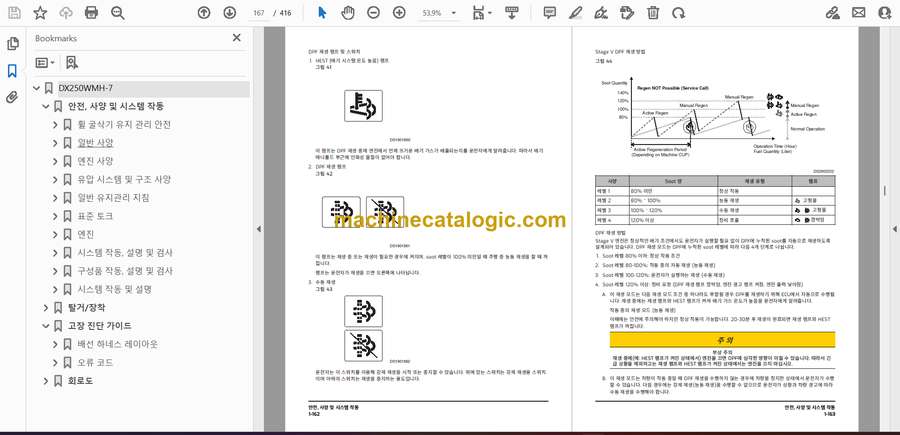900x435 pixels.
Task: Activate the selection arrow tool
Action: [322, 13]
